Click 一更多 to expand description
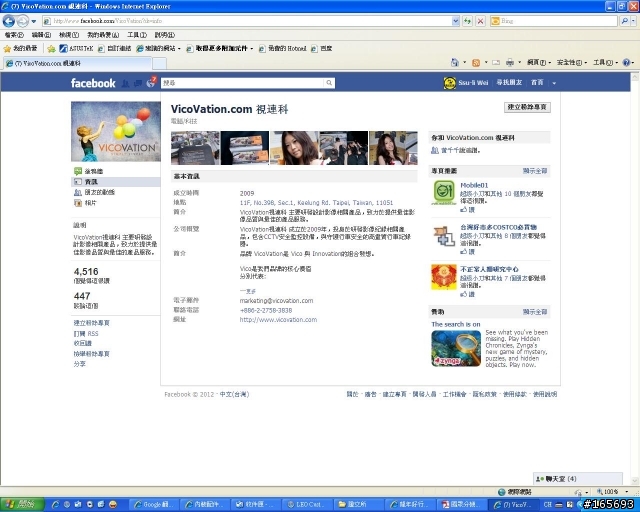640x512 pixels. (247, 291)
